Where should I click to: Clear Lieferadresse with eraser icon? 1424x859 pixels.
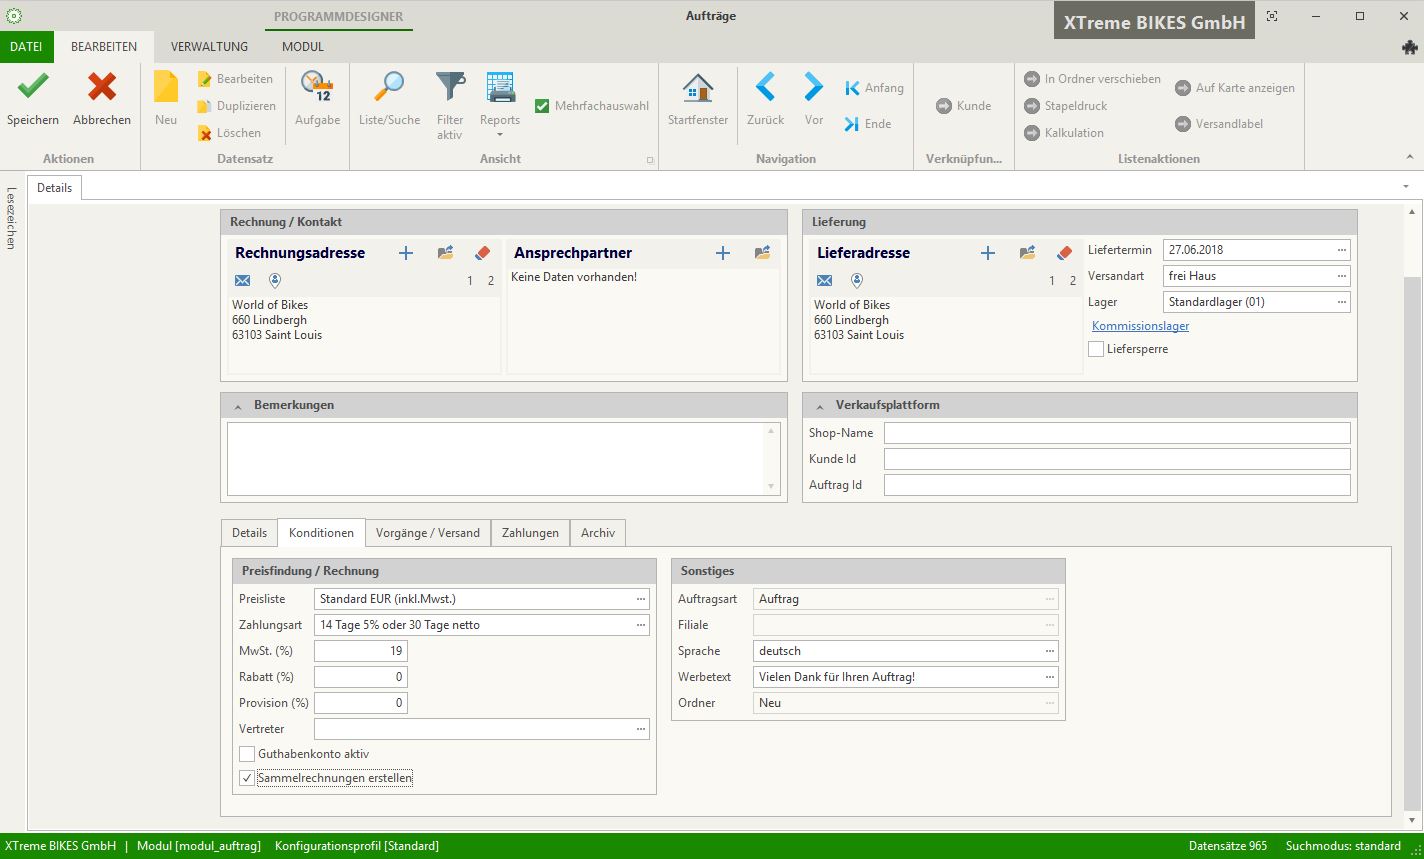tap(1064, 253)
